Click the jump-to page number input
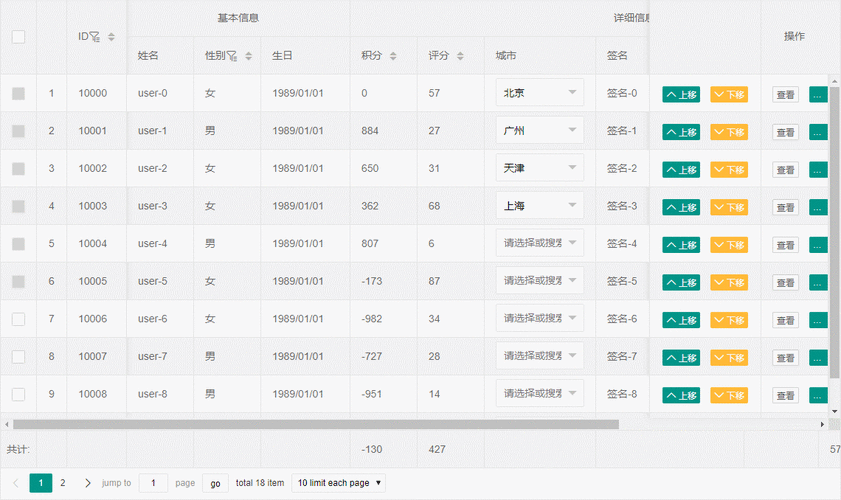Screen dimensions: 841x500 pyautogui.click(x=153, y=483)
